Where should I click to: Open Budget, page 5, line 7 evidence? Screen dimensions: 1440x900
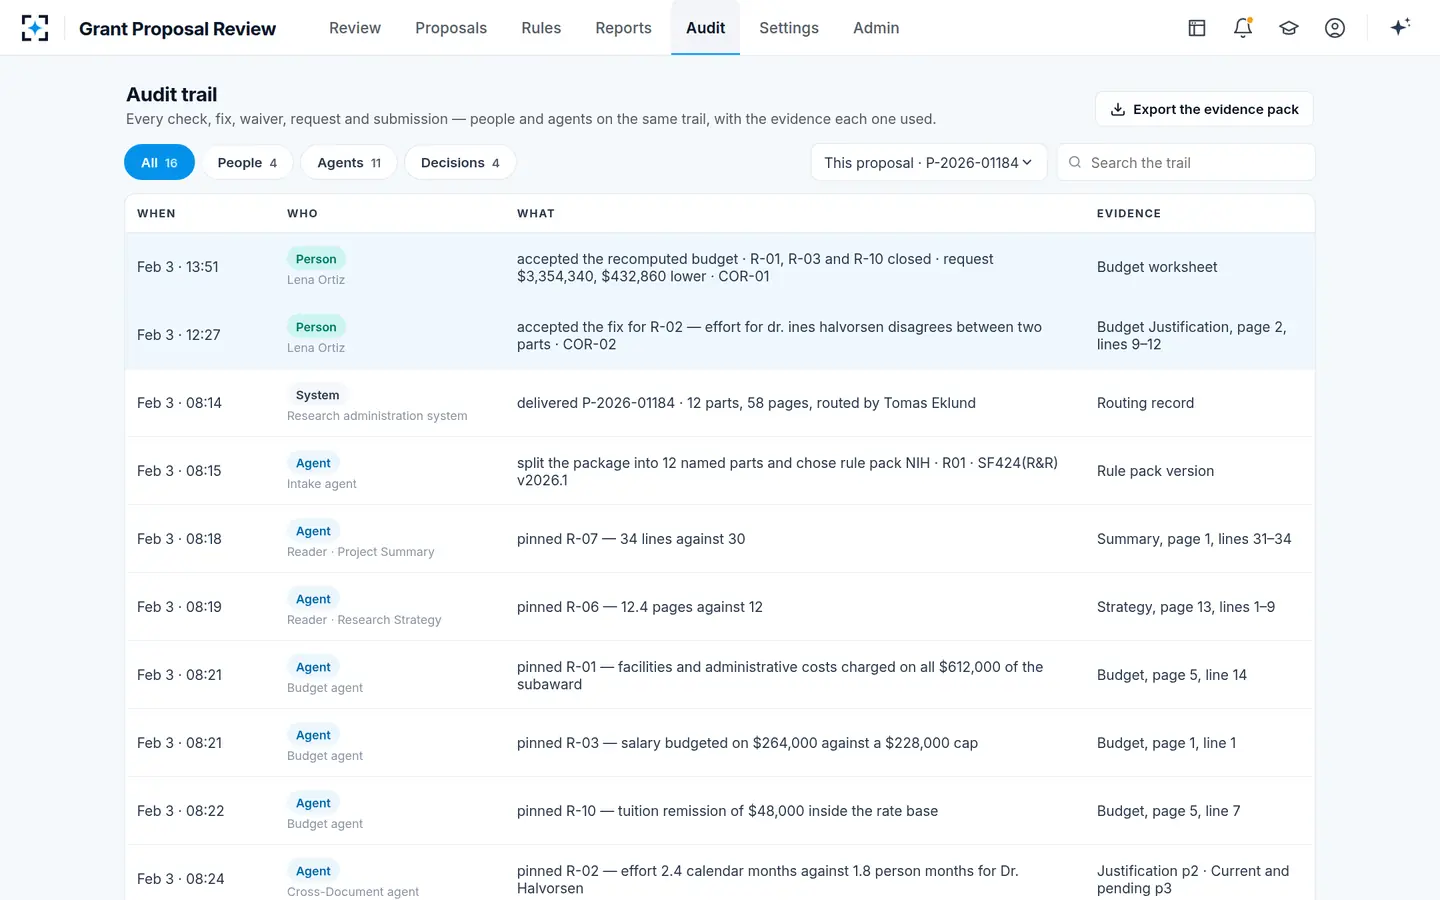pos(1168,811)
